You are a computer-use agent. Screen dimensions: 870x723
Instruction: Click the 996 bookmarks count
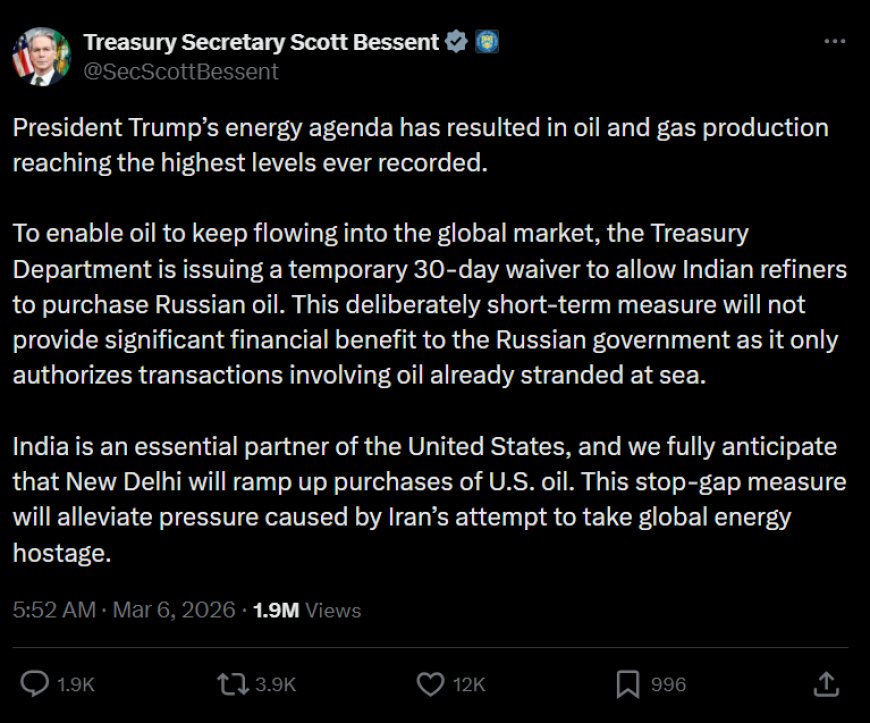pyautogui.click(x=668, y=684)
